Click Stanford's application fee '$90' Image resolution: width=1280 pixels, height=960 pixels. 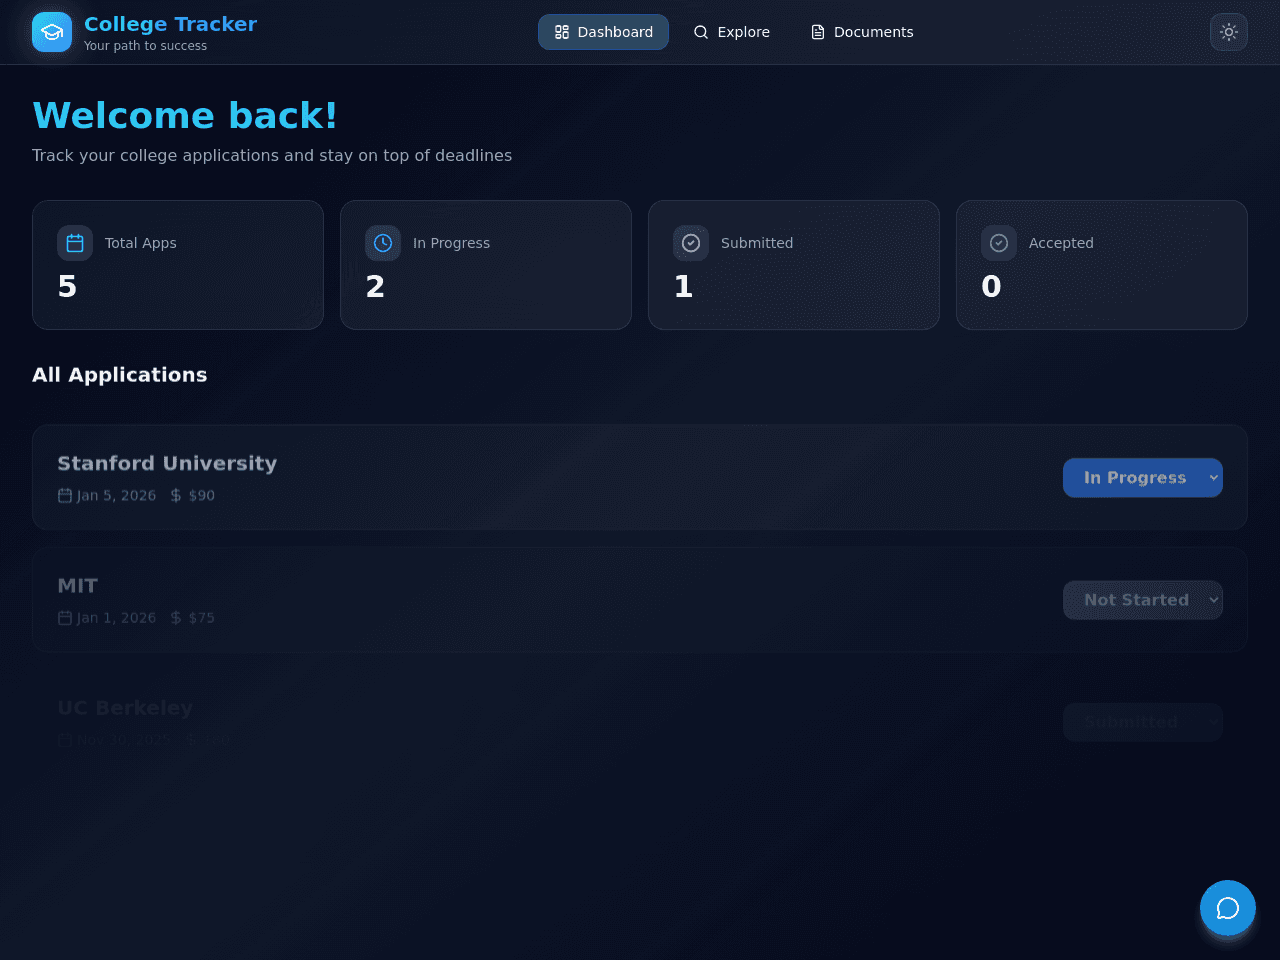click(x=201, y=495)
